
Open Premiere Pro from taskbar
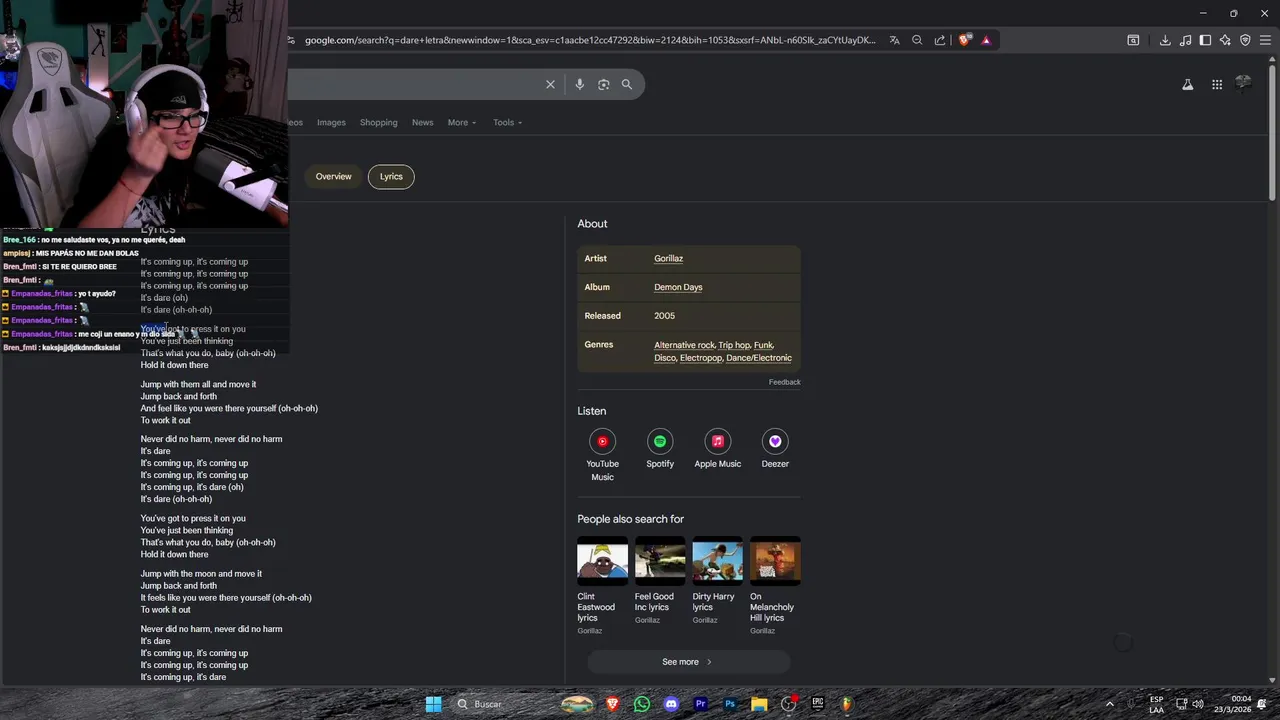(x=701, y=704)
